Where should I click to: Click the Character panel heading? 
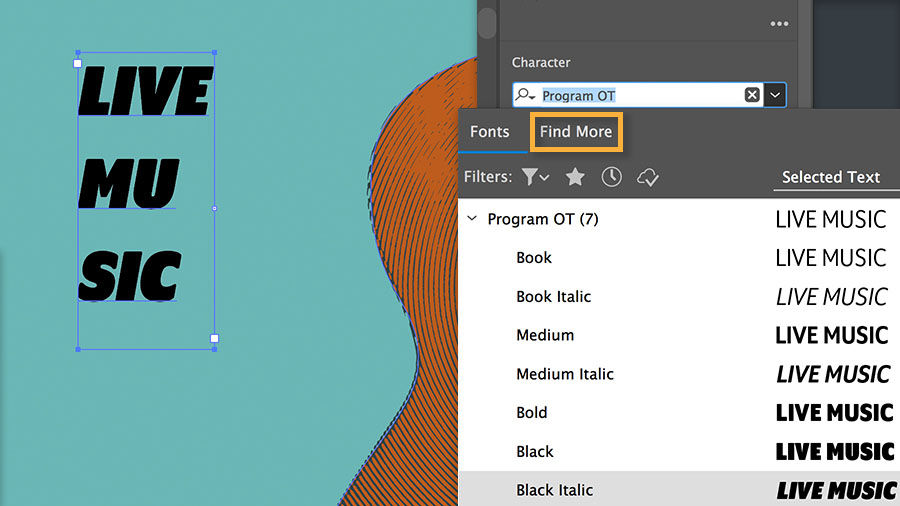[x=541, y=63]
